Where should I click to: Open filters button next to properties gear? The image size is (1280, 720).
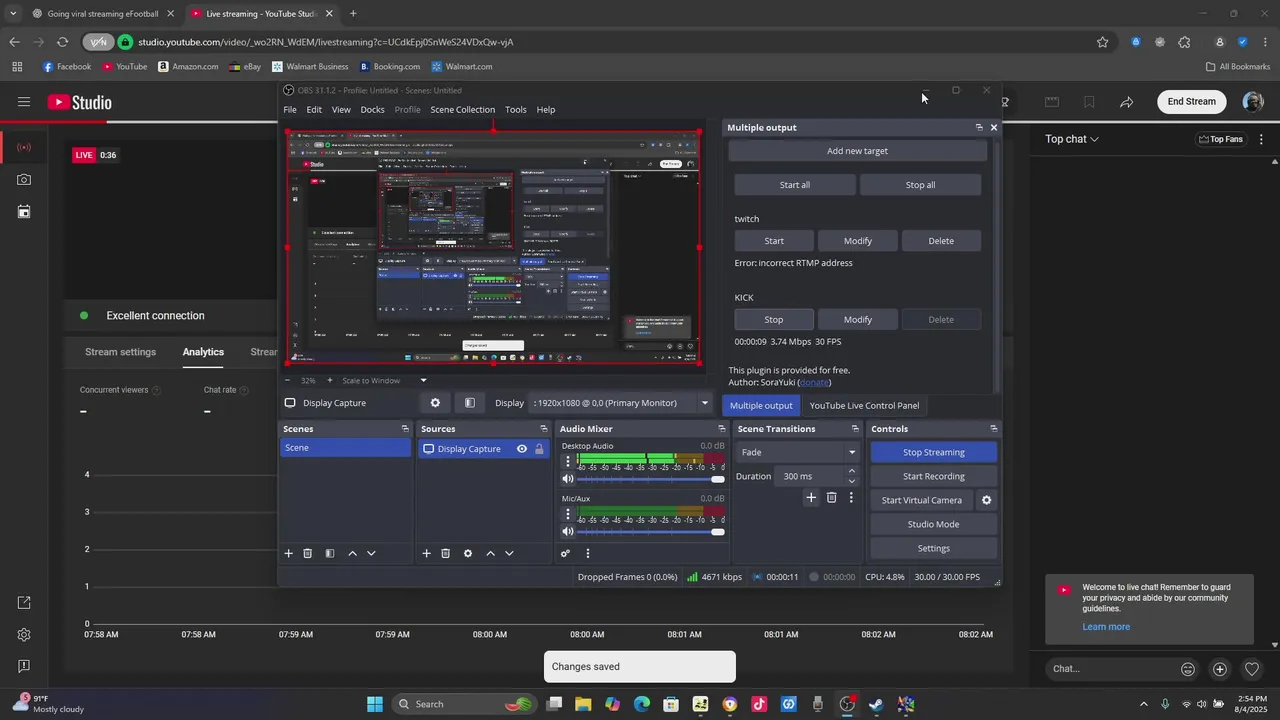click(x=470, y=403)
